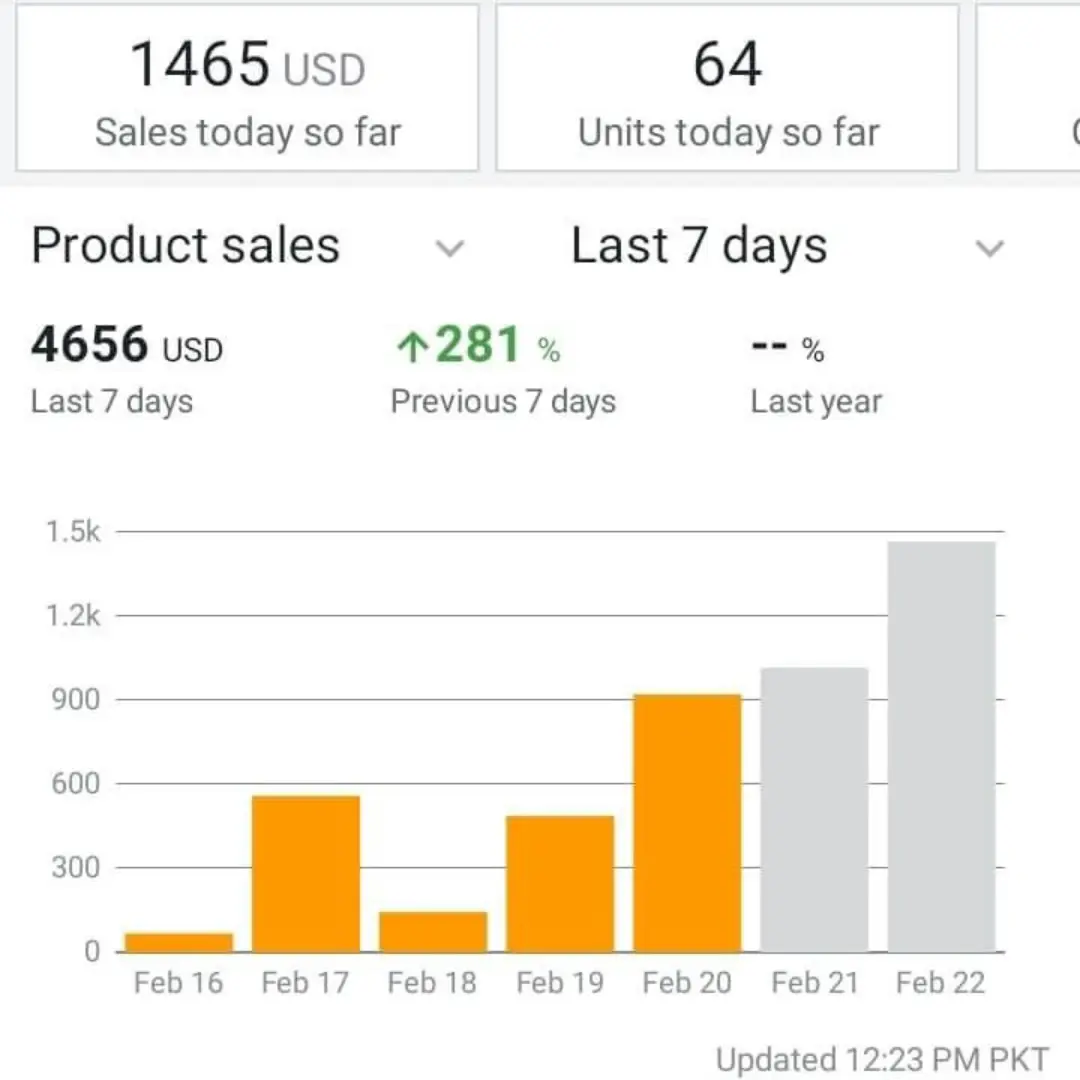Tap the Feb 22 axis label
This screenshot has height=1080, width=1080.
[x=941, y=983]
